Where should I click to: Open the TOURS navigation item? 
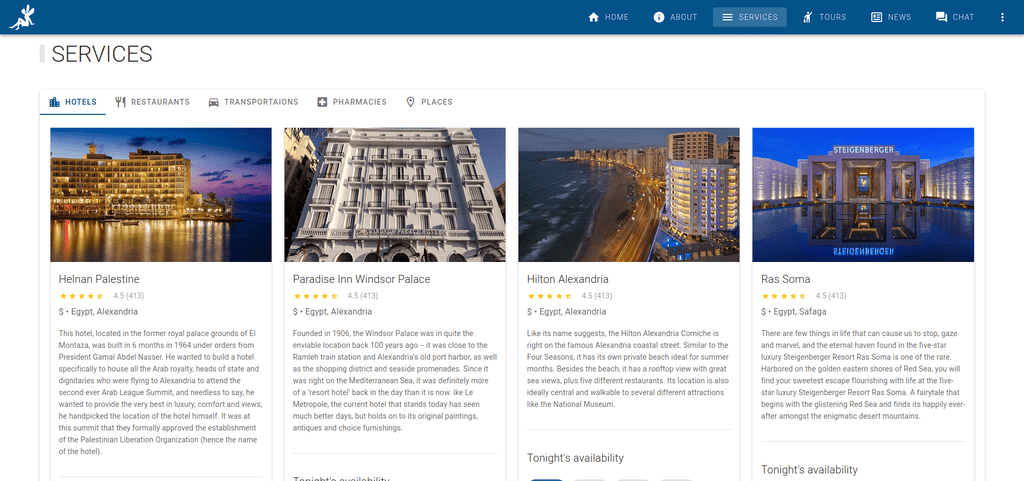[824, 17]
